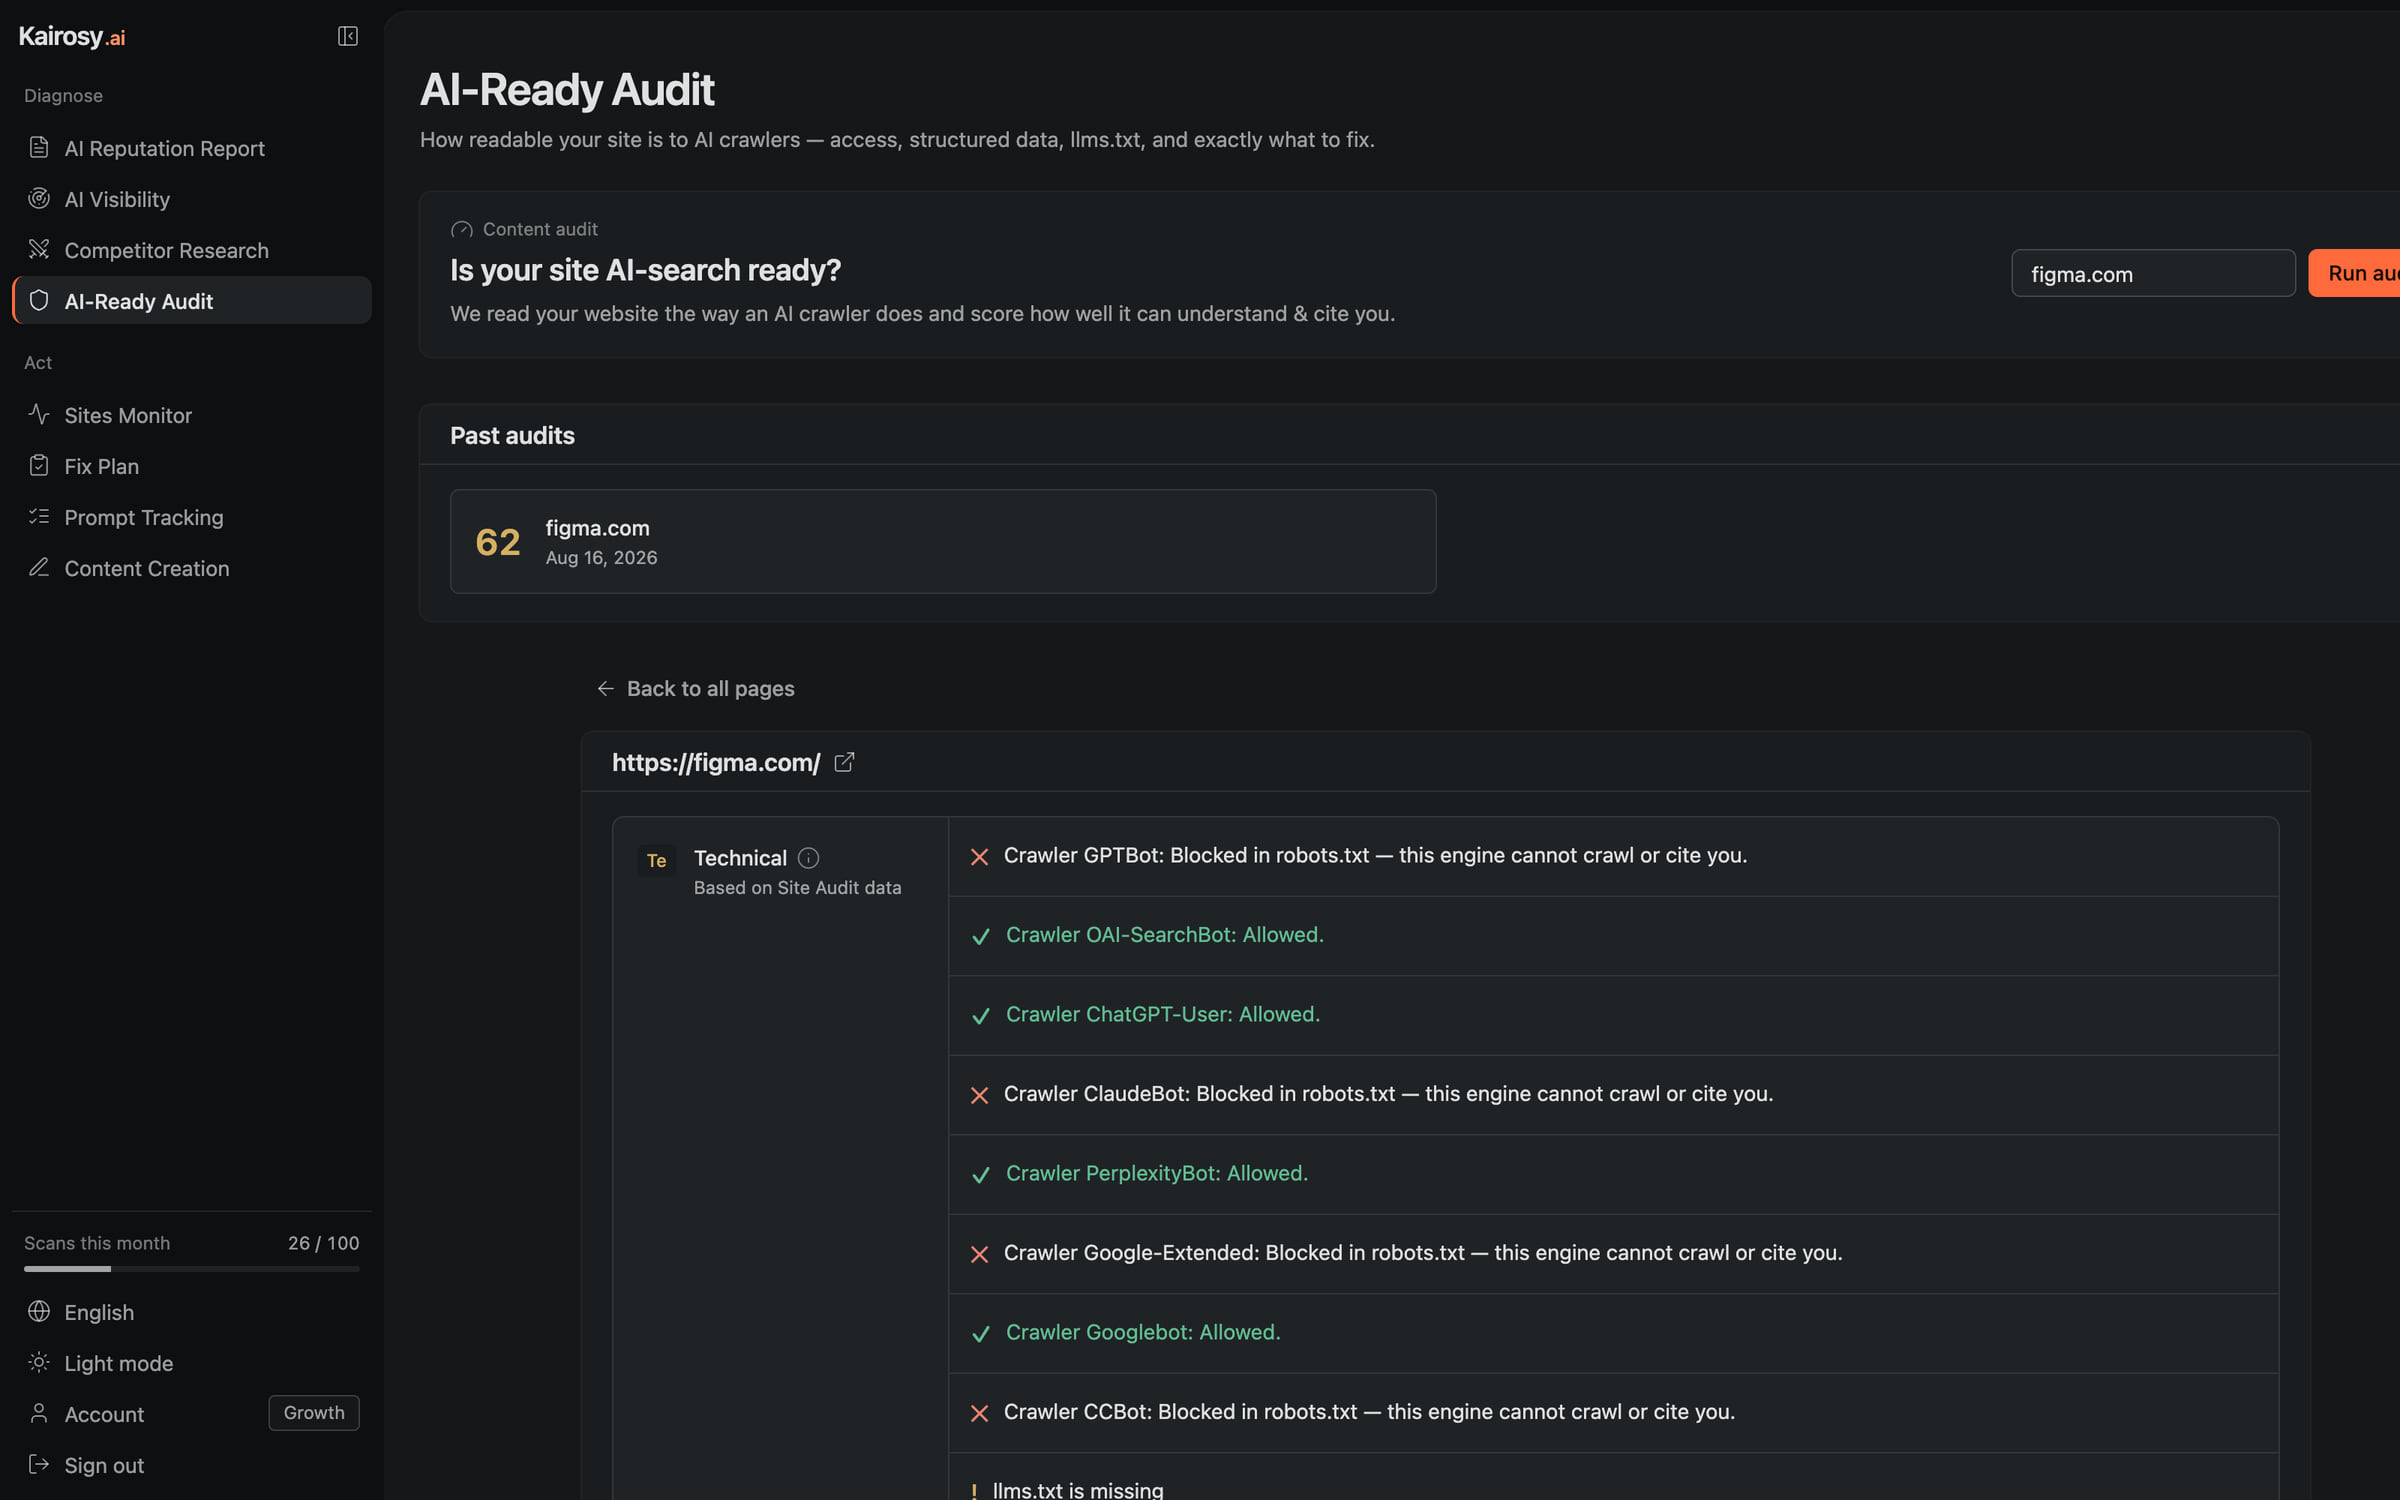Click the Te technical badge

point(656,860)
